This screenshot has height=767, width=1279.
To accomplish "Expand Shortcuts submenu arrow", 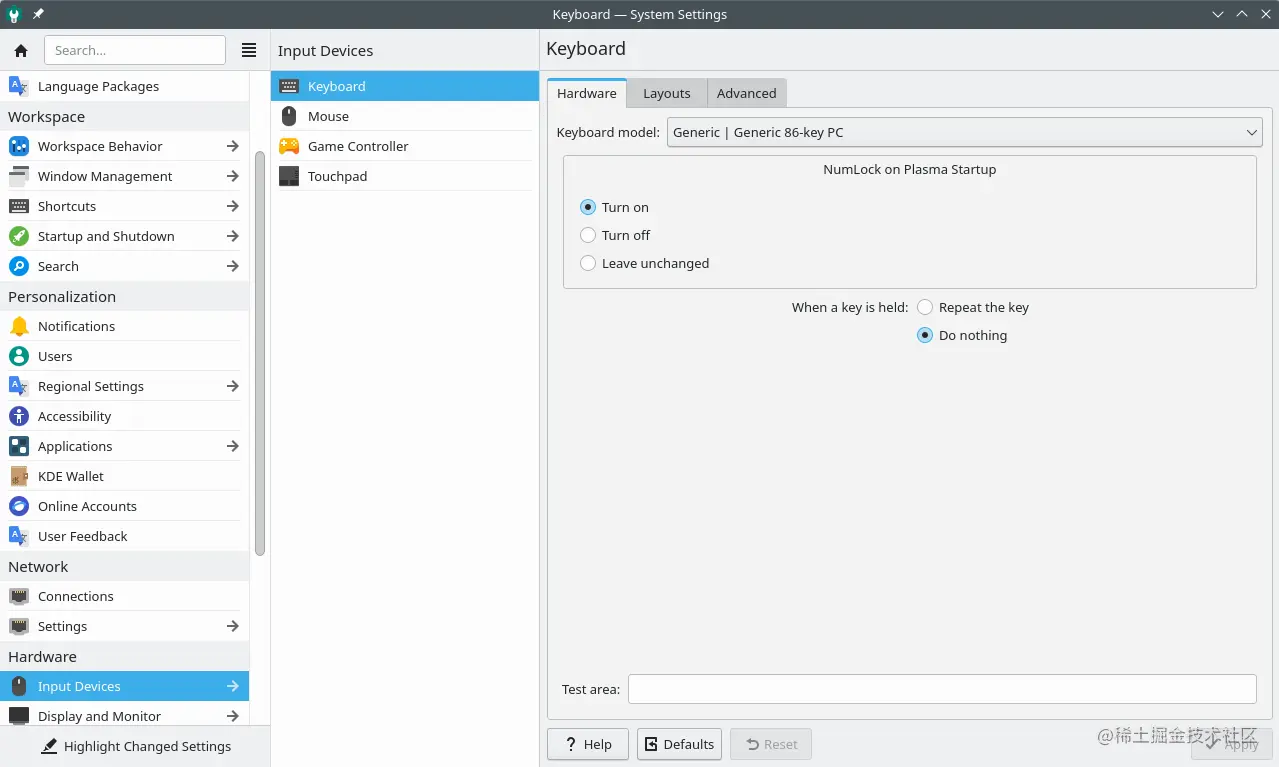I will click(232, 206).
